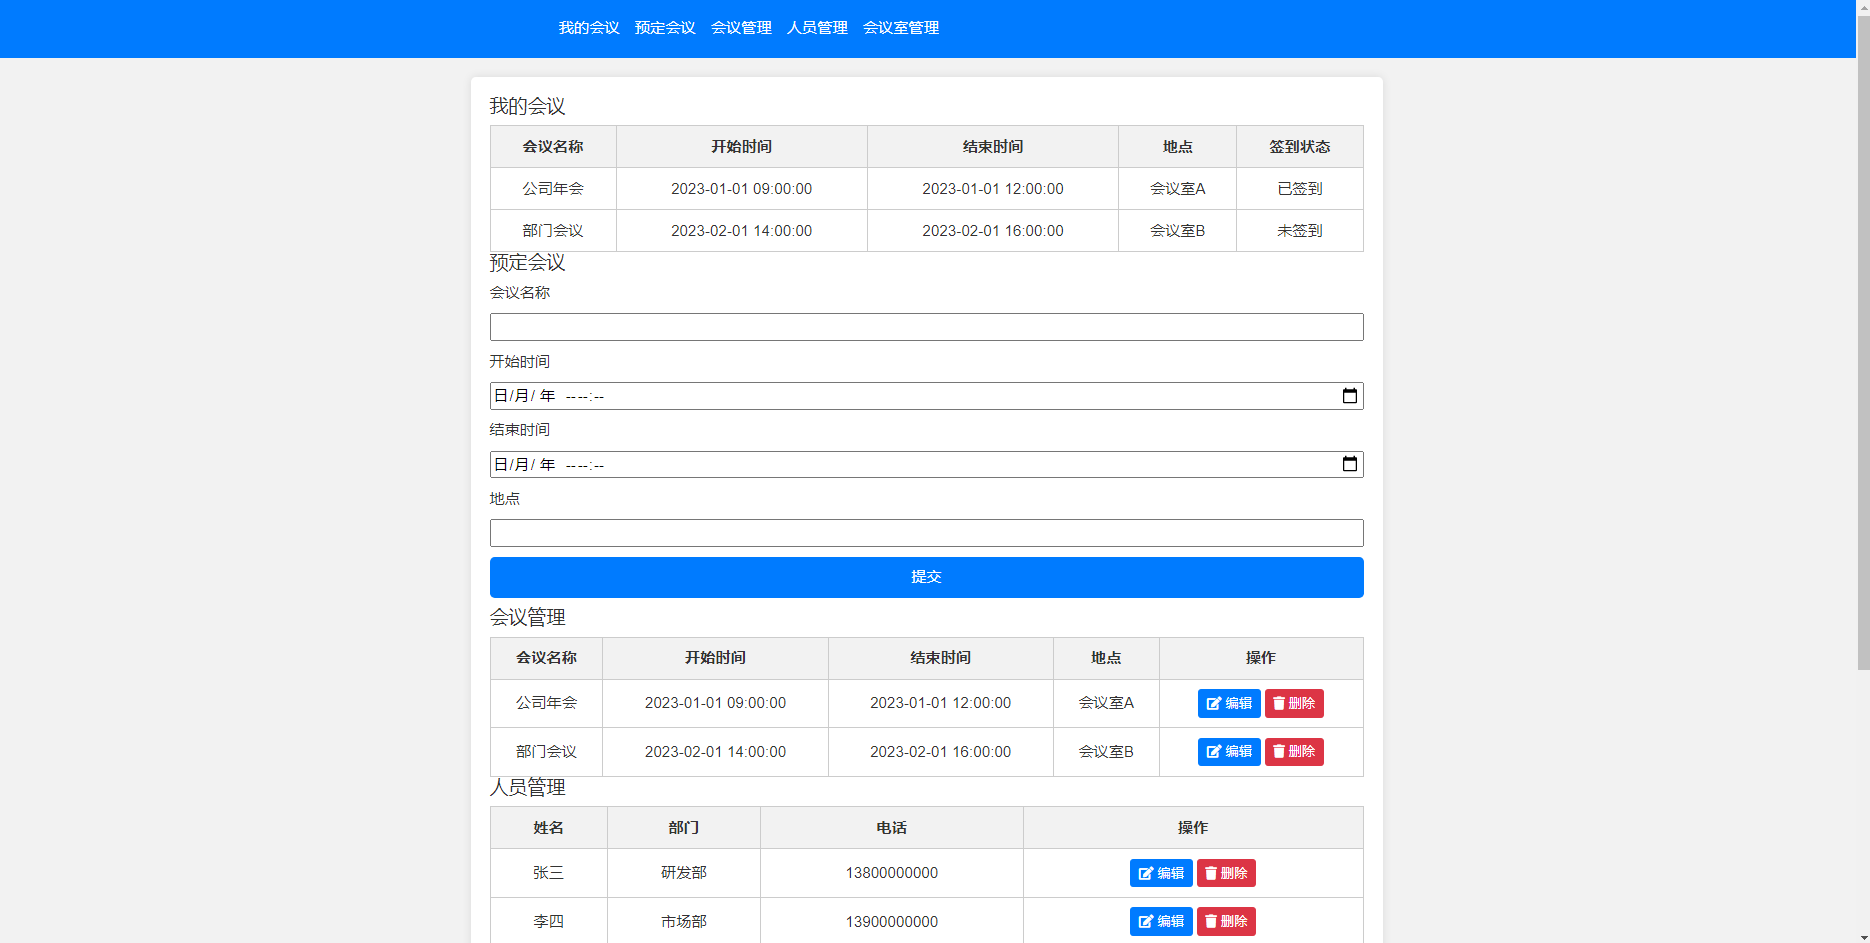Click the 我的会议 section heading

527,106
